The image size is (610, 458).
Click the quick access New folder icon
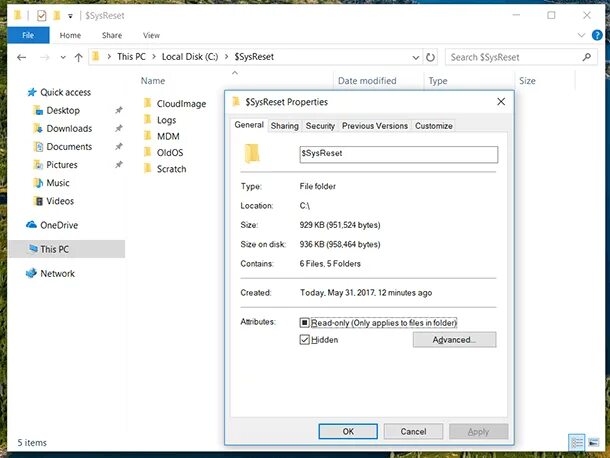(57, 16)
